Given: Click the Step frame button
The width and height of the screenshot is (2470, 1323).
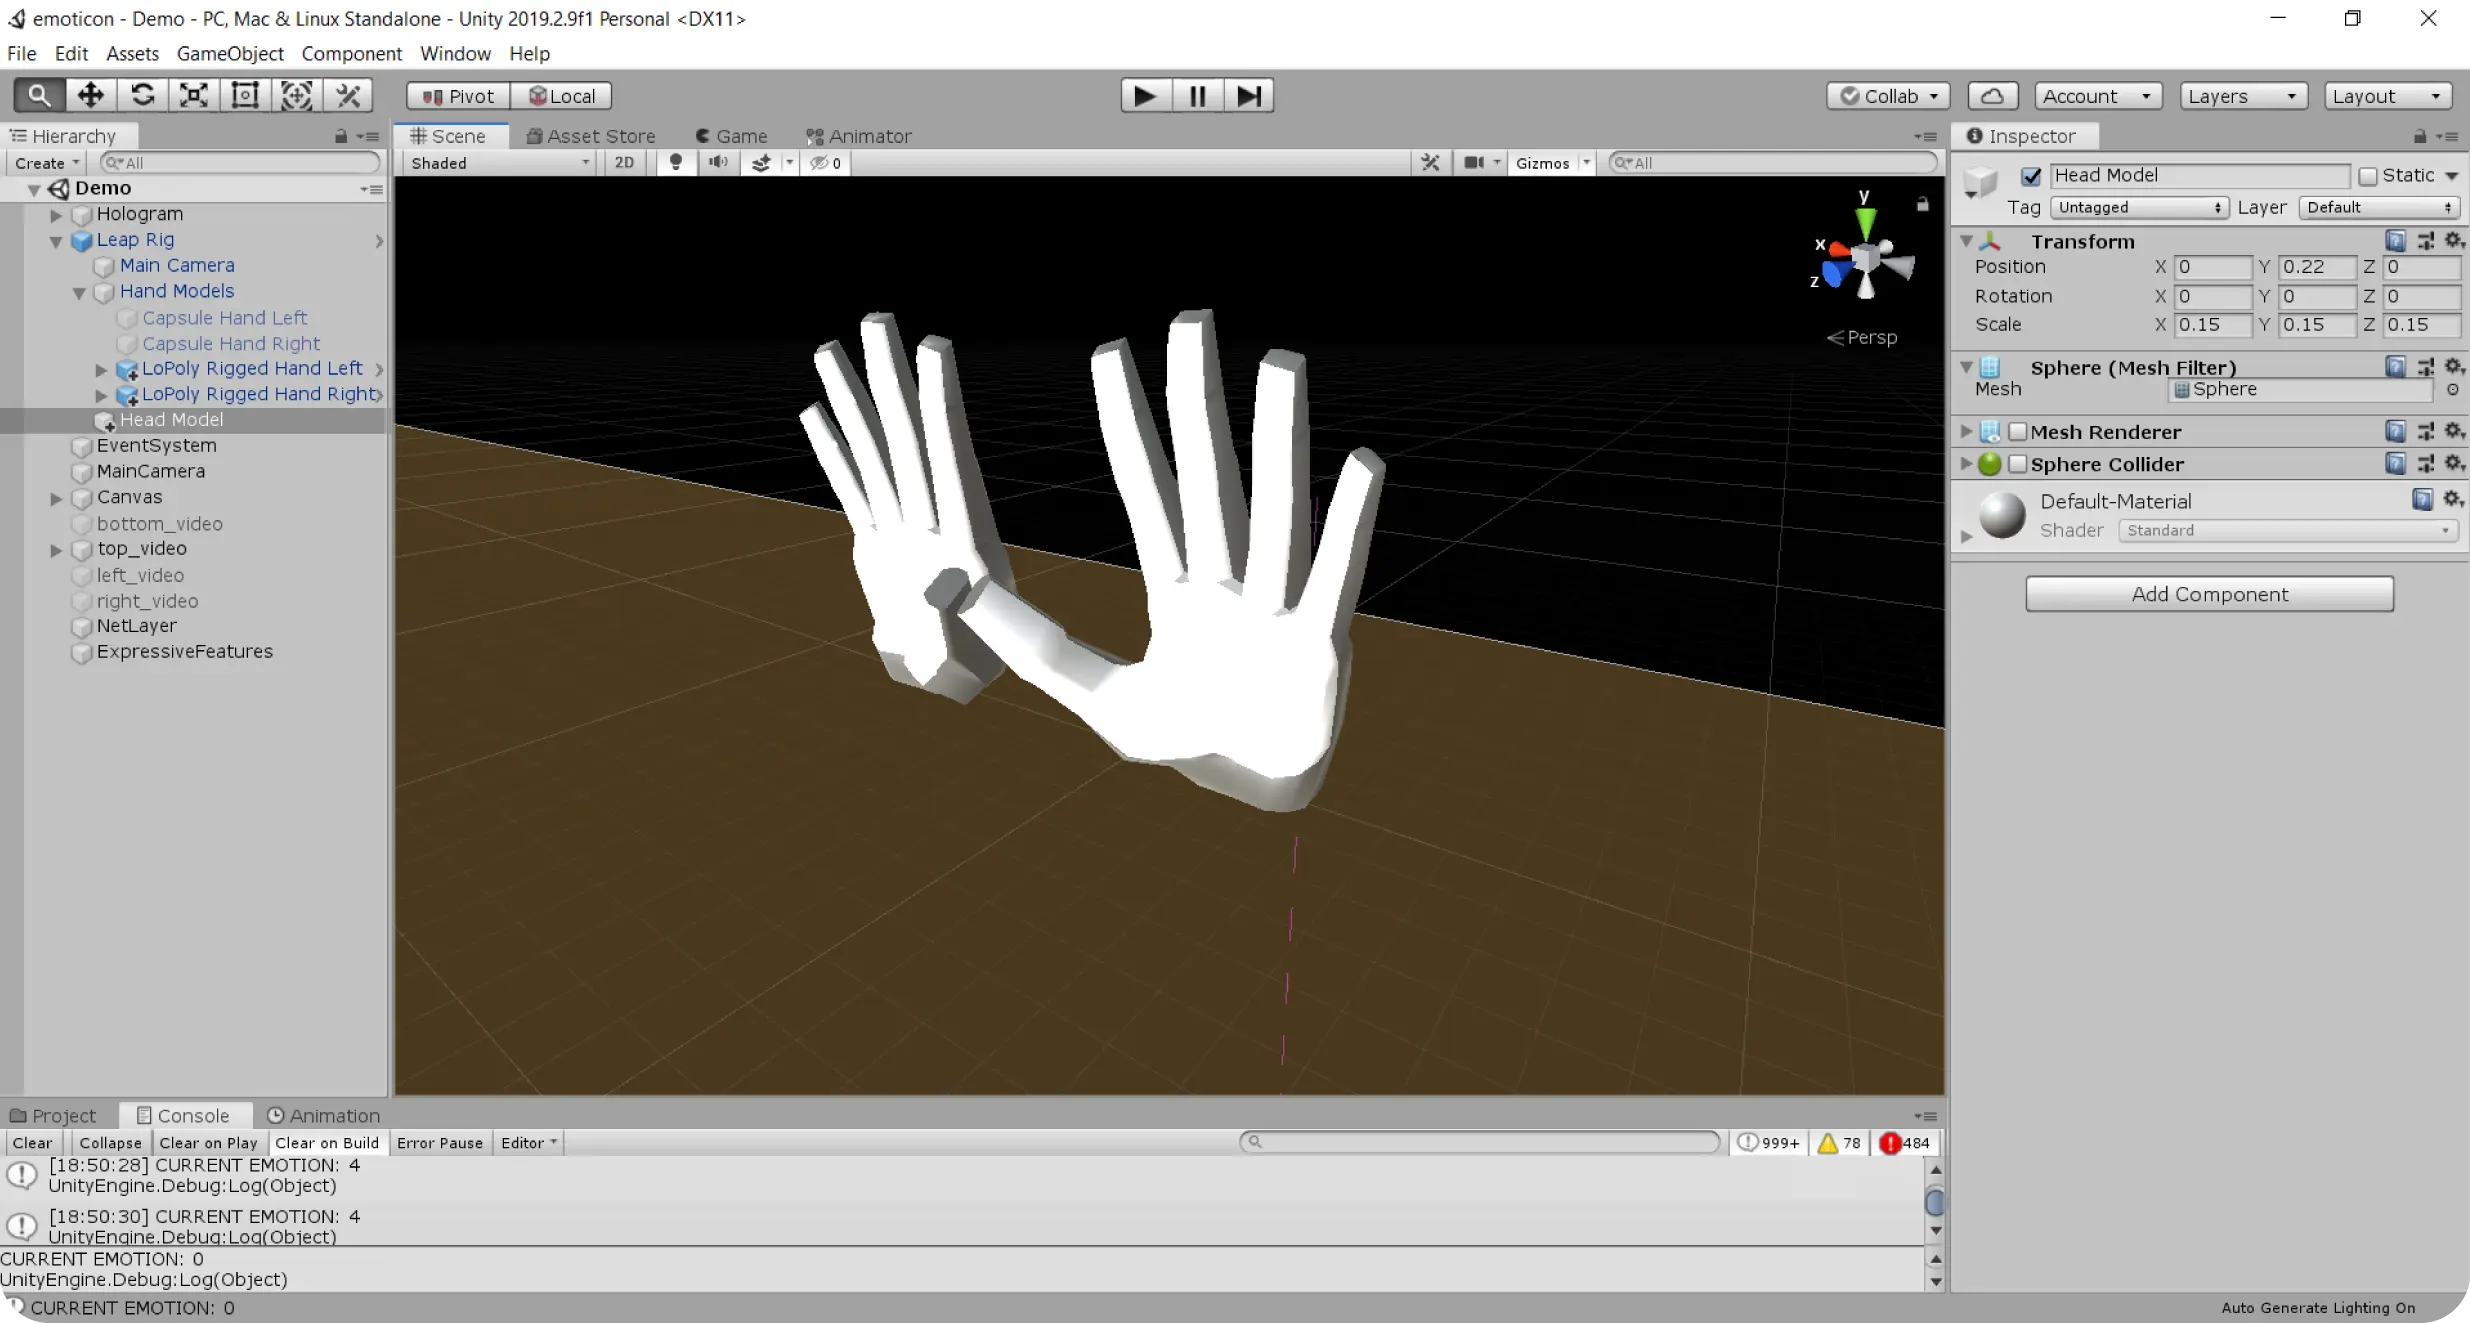Looking at the screenshot, I should 1248,96.
